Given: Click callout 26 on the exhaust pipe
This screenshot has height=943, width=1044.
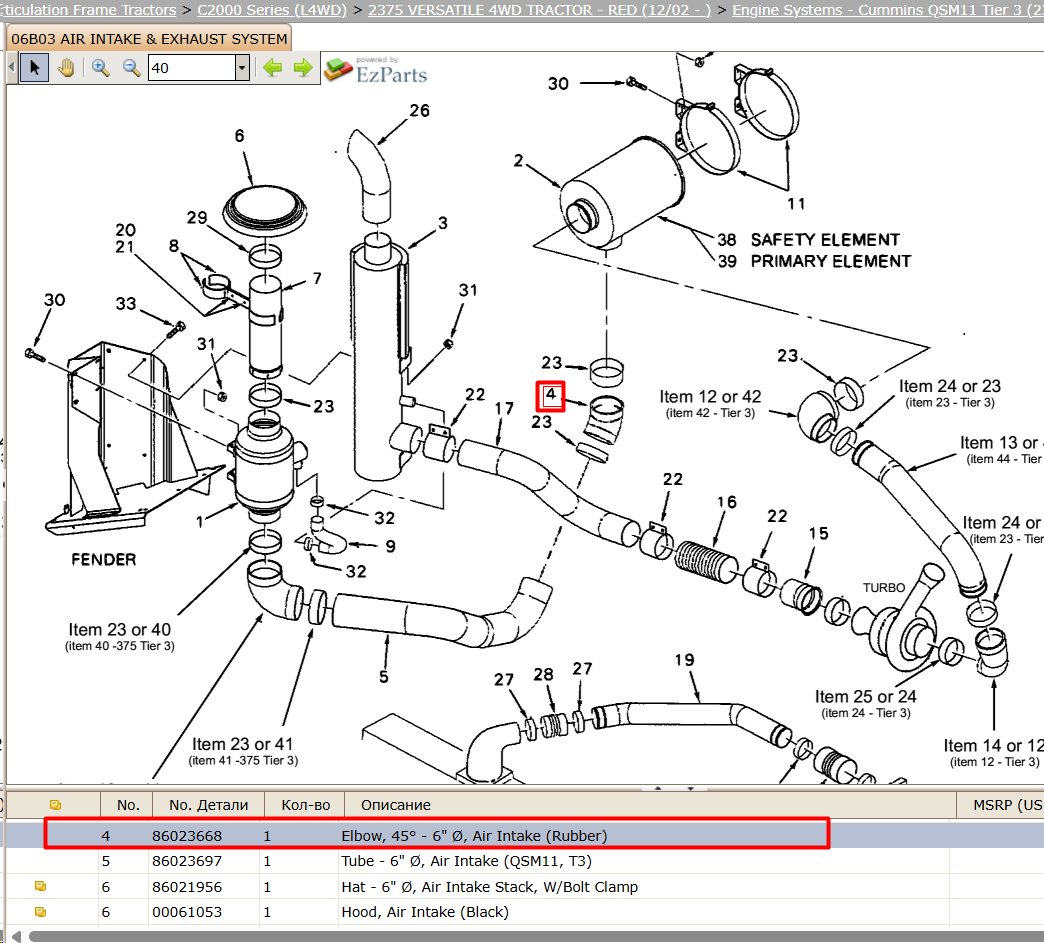Looking at the screenshot, I should [419, 111].
